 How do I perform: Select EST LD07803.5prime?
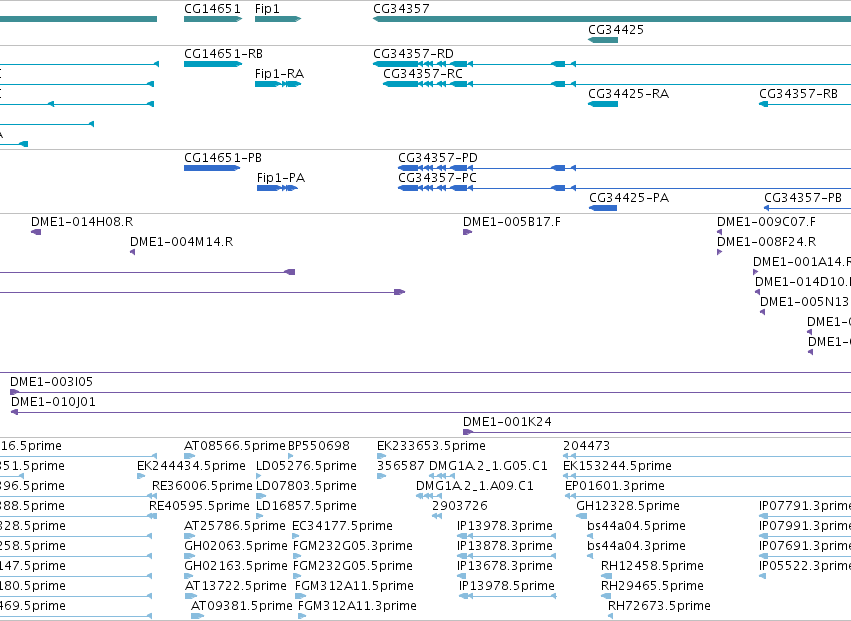306,486
